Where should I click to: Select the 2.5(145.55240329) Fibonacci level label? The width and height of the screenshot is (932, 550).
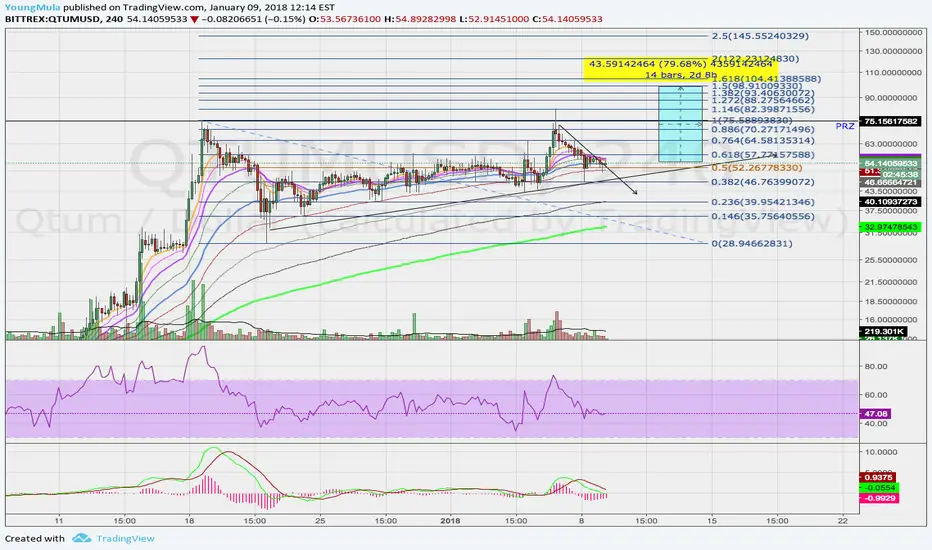[760, 36]
